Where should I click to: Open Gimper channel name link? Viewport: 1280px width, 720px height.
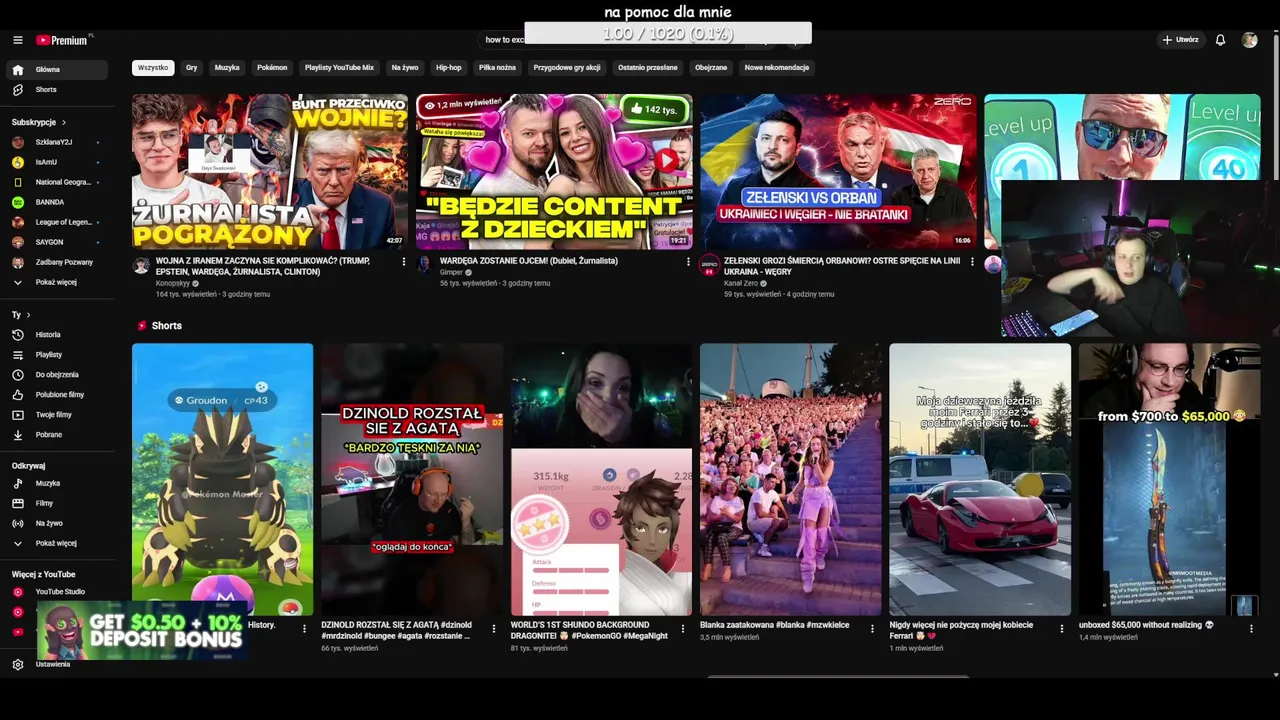(x=451, y=272)
